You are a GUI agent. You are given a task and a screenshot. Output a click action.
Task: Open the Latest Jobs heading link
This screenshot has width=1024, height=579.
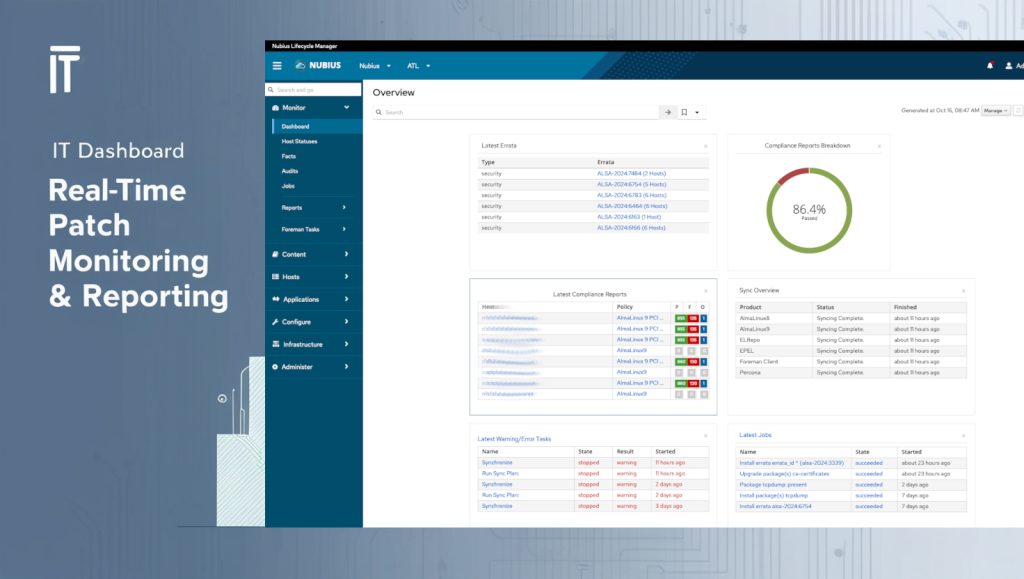[x=755, y=435]
